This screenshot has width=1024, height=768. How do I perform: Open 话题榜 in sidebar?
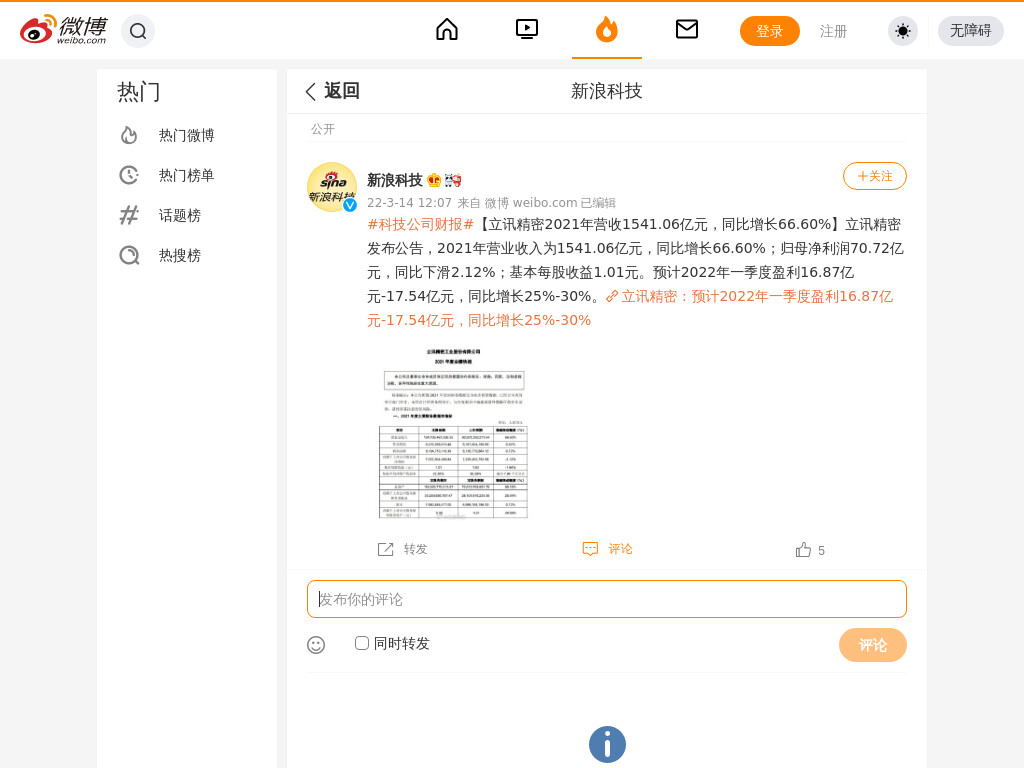tap(180, 216)
